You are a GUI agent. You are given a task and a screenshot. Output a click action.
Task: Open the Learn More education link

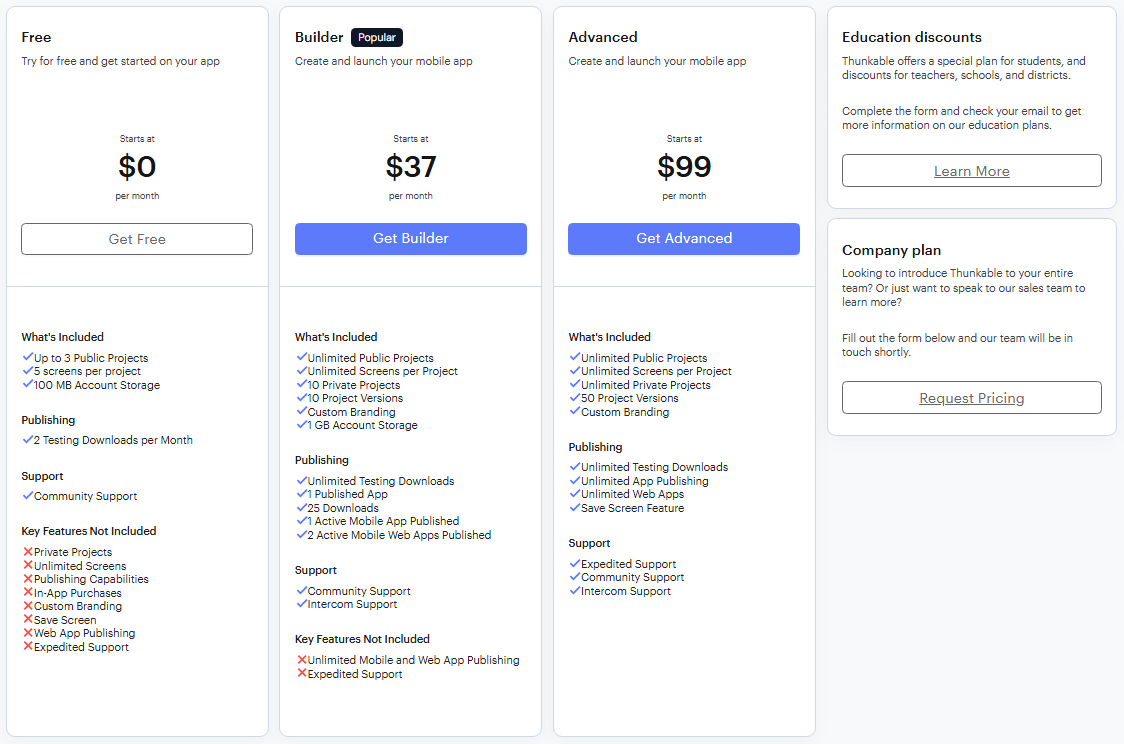tap(971, 171)
